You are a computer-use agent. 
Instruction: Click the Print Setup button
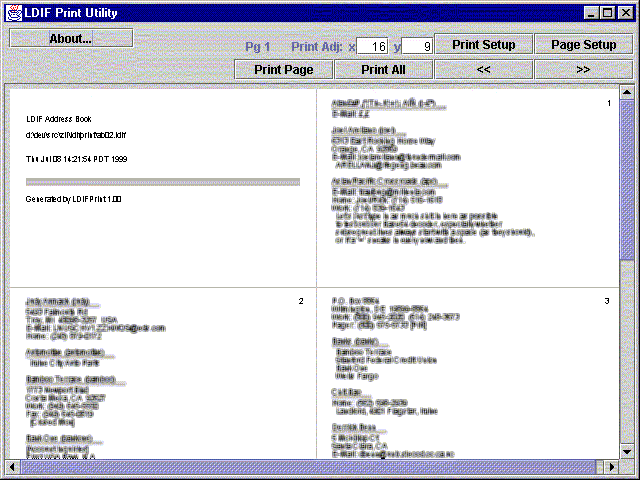tap(484, 44)
